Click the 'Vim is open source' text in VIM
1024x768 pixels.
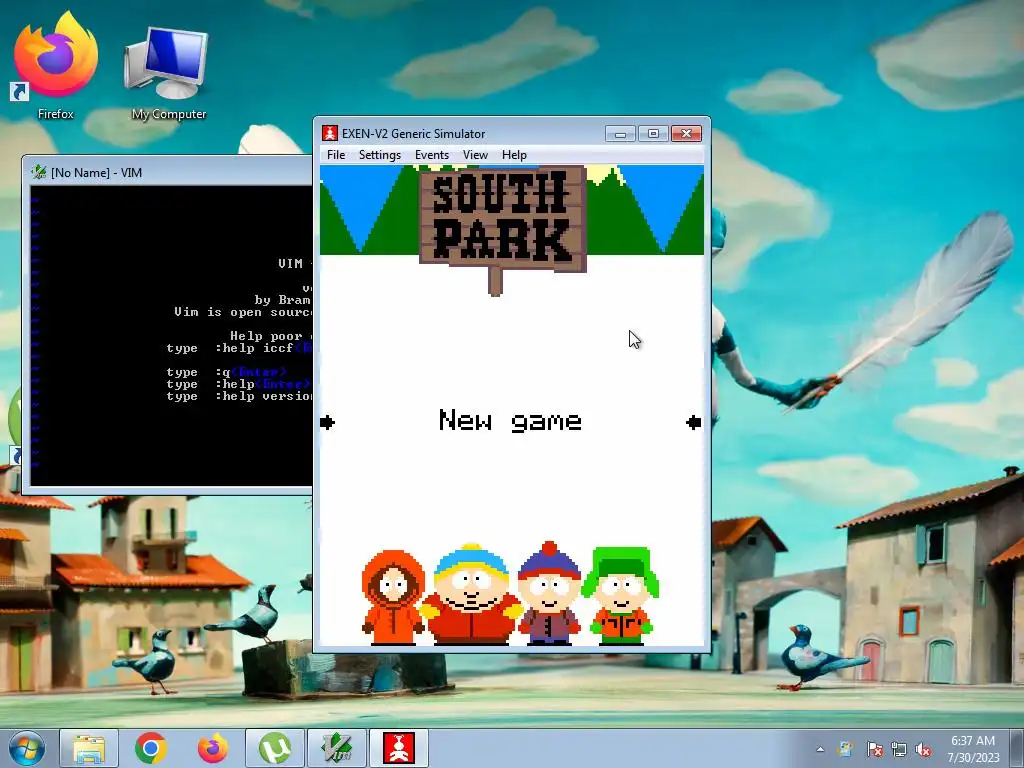tap(243, 312)
